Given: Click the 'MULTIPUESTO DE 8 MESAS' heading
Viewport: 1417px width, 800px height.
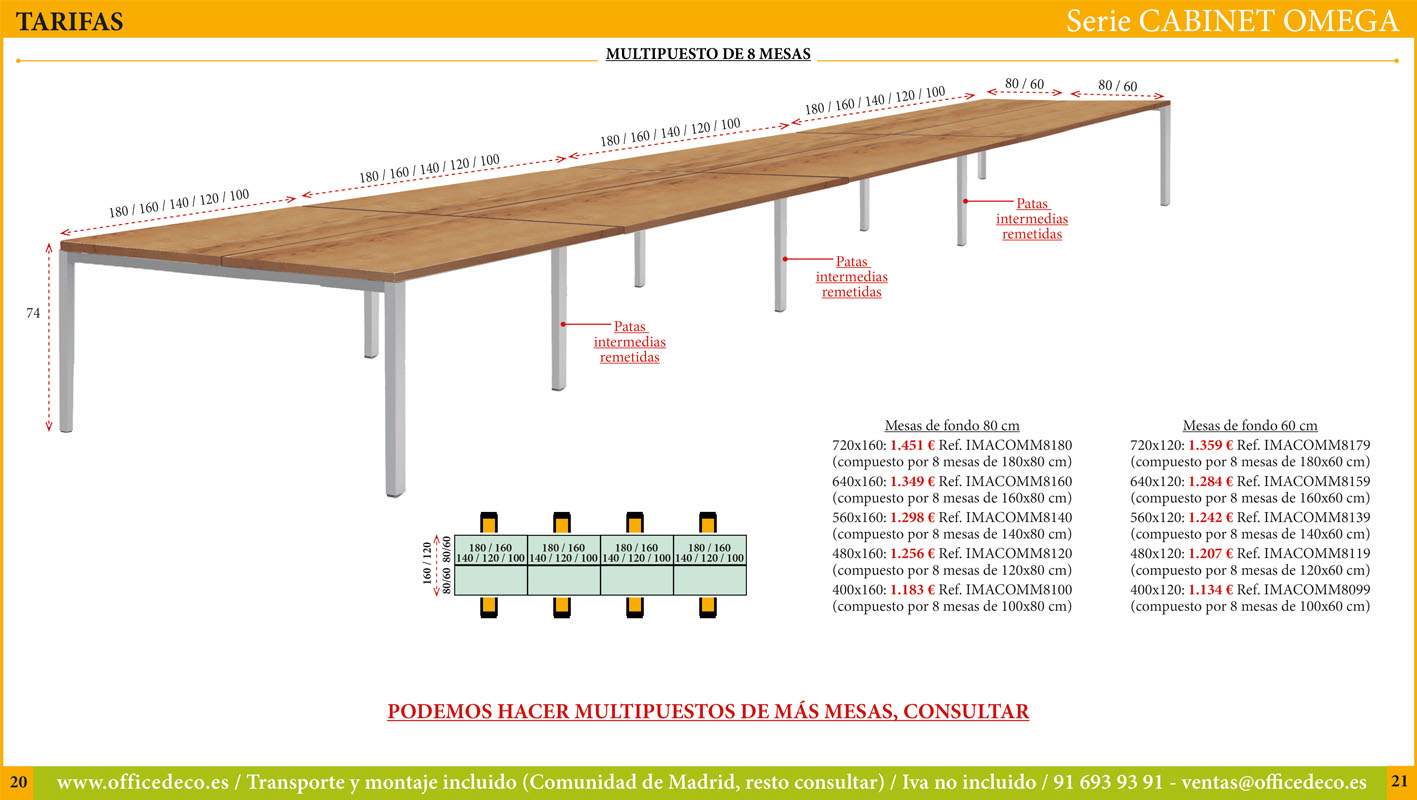Looking at the screenshot, I should (708, 54).
